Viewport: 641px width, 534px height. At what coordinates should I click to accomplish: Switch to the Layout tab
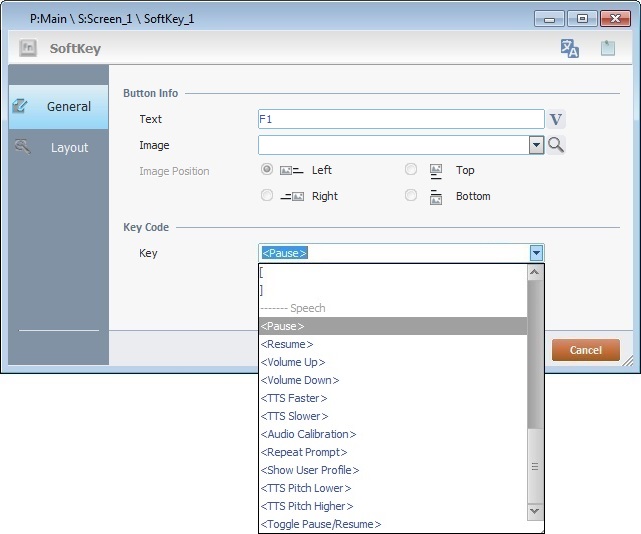58,147
